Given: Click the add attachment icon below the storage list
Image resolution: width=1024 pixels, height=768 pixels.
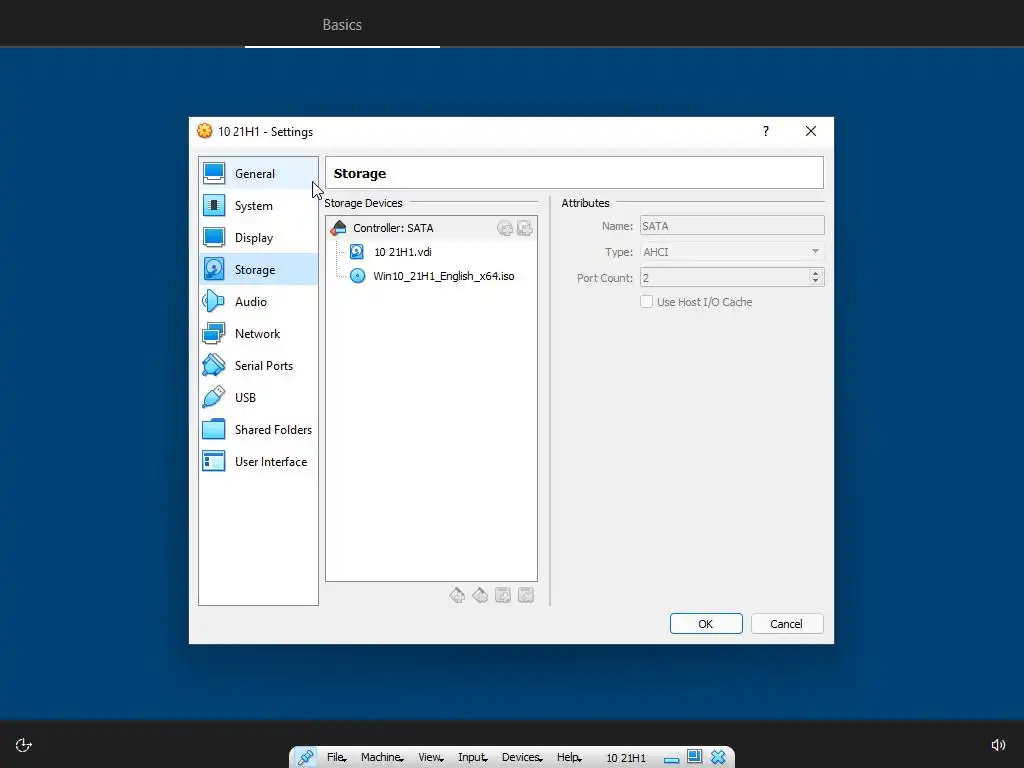Looking at the screenshot, I should (503, 595).
